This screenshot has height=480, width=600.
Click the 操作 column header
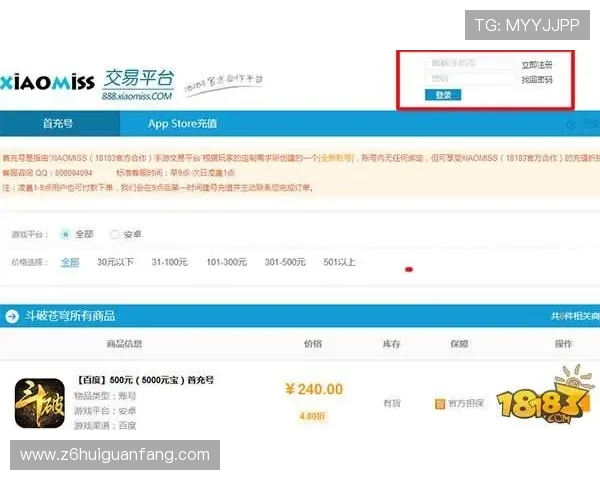[563, 343]
